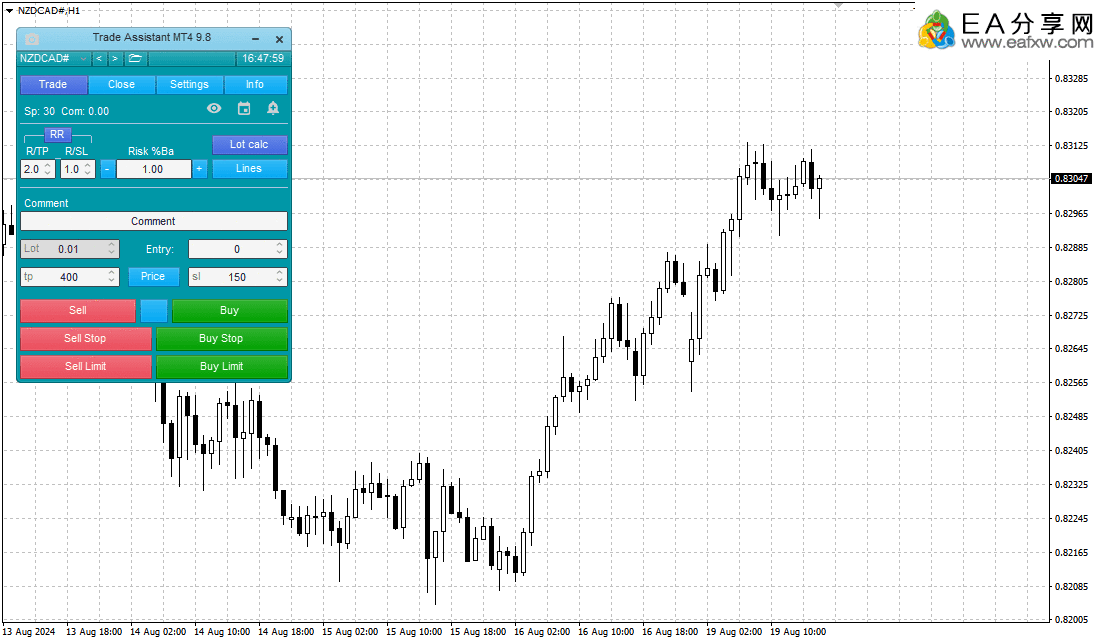Toggle the eye visibility icon
The width and height of the screenshot is (1095, 643).
pyautogui.click(x=214, y=108)
